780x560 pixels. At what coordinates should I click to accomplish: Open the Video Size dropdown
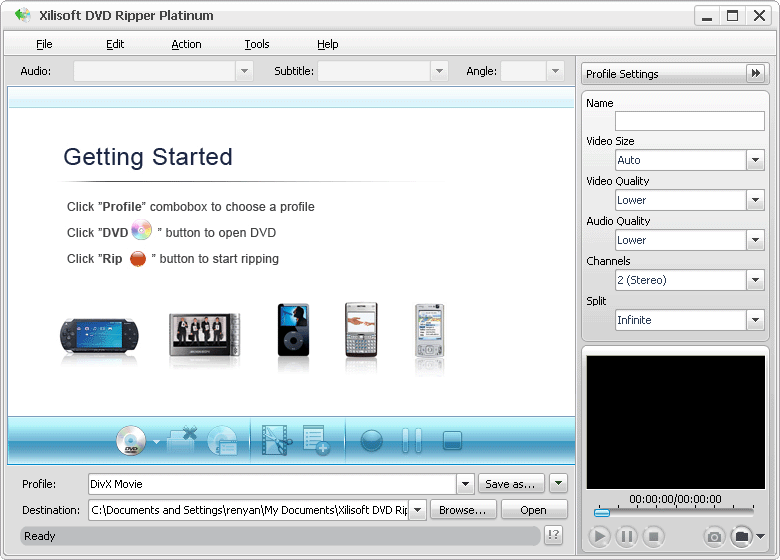[x=755, y=160]
